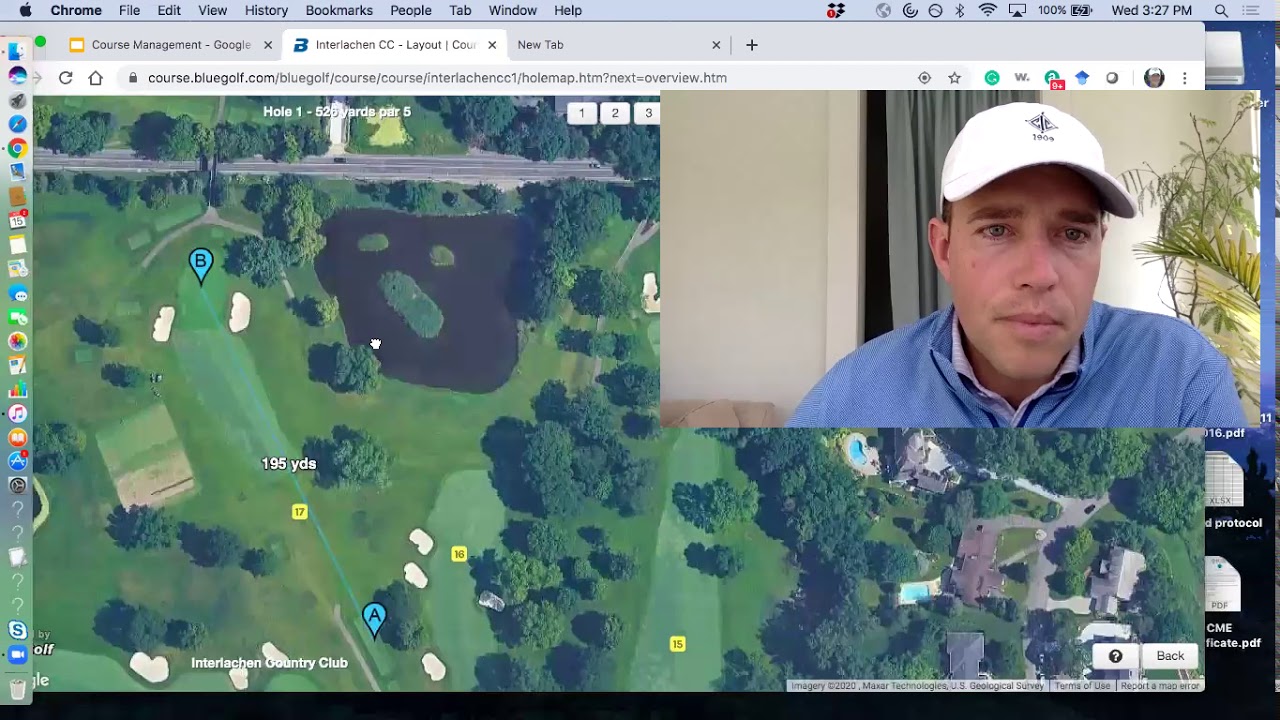
Task: Open the Chrome profile avatar
Action: pos(1154,78)
